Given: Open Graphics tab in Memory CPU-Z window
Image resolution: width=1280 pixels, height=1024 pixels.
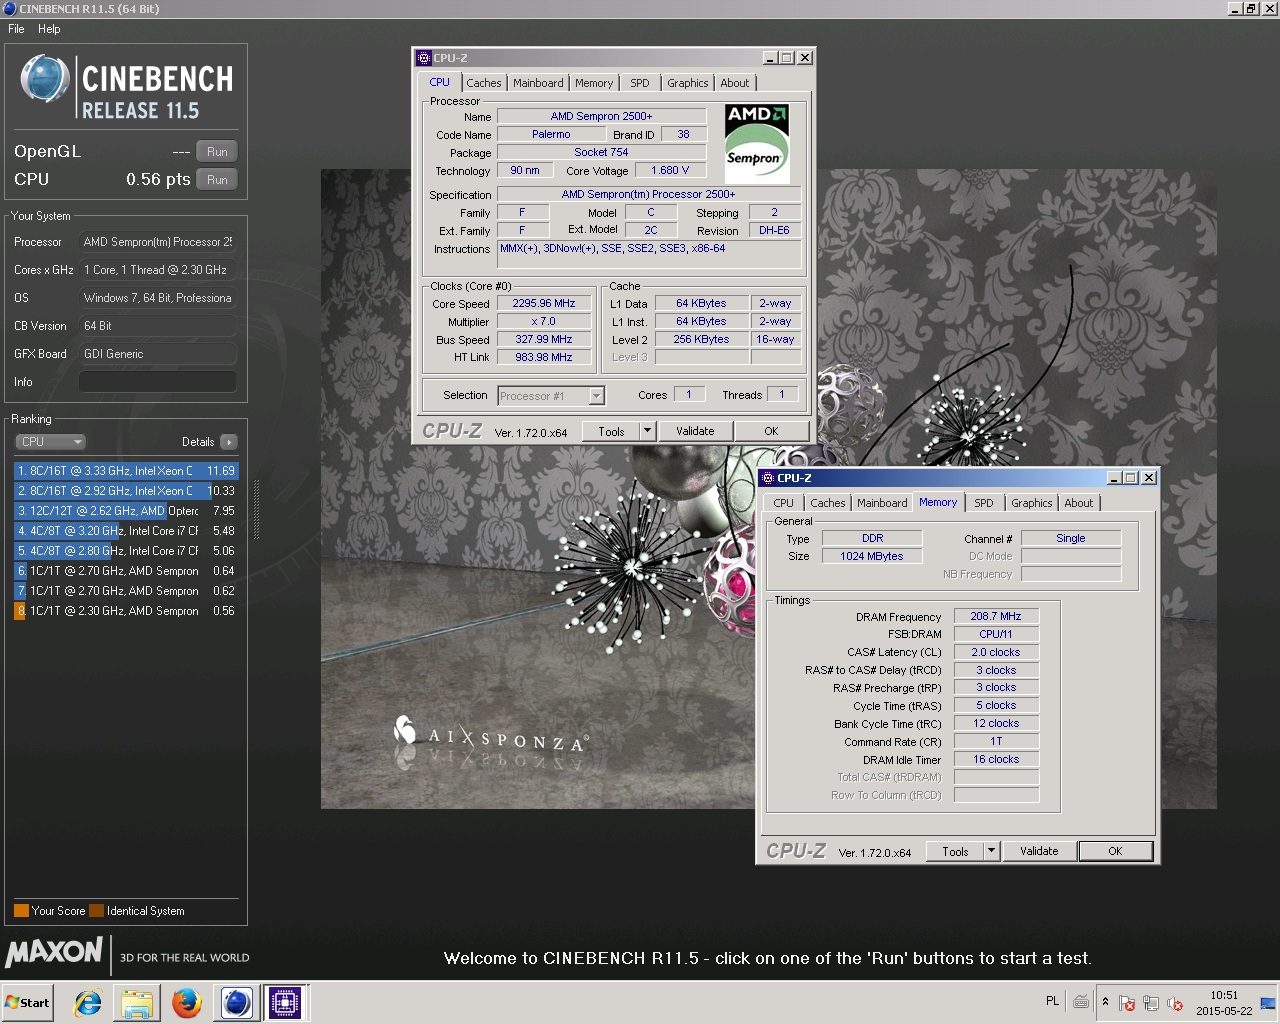Looking at the screenshot, I should pos(1032,503).
